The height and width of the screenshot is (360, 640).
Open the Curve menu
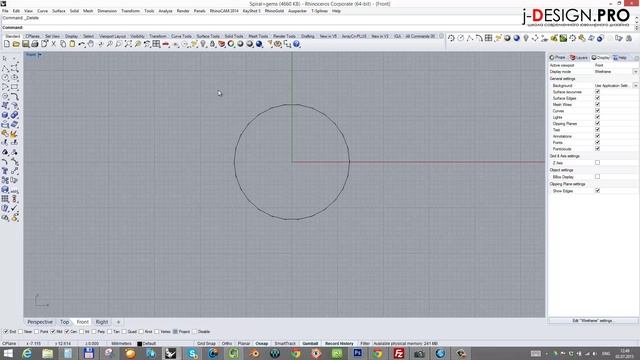42,11
